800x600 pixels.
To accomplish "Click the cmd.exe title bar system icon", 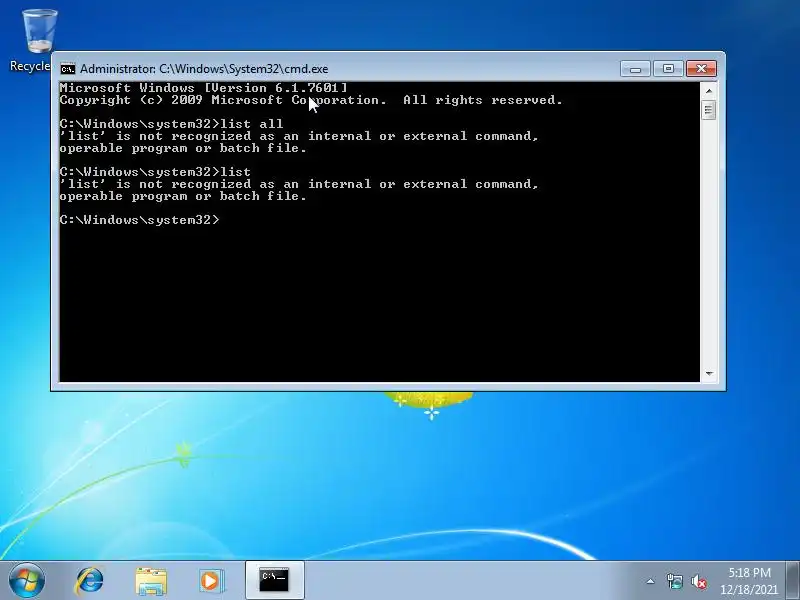I will [x=67, y=69].
